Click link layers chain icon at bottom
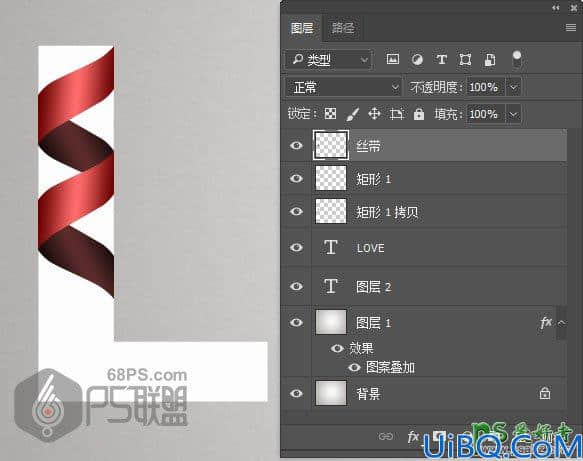This screenshot has height=461, width=583. coord(386,436)
